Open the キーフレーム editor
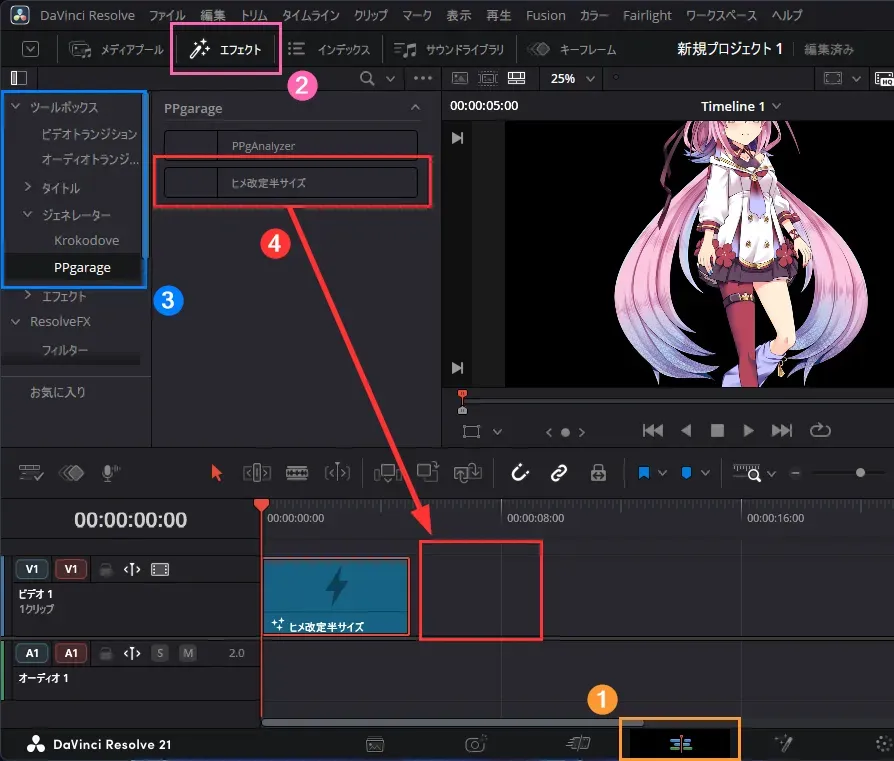This screenshot has height=761, width=894. pos(572,50)
